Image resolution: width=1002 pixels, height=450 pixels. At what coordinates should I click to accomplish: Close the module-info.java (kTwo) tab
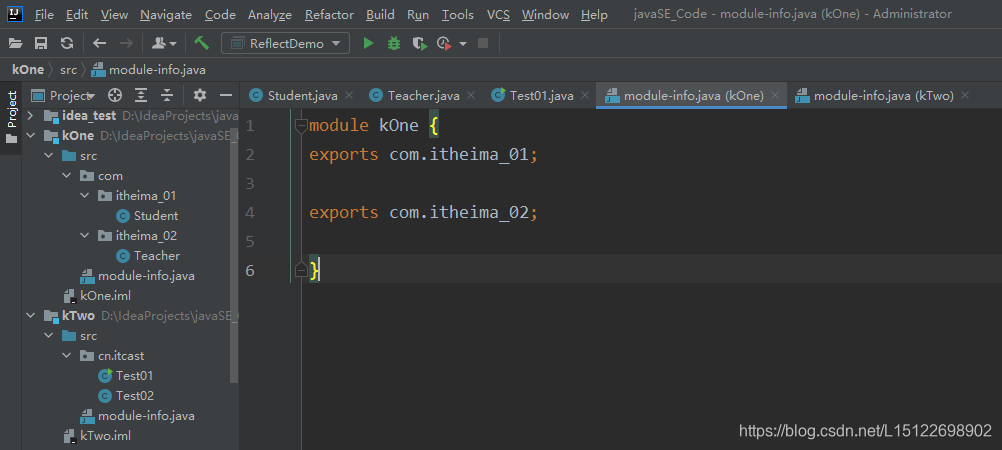[x=965, y=95]
